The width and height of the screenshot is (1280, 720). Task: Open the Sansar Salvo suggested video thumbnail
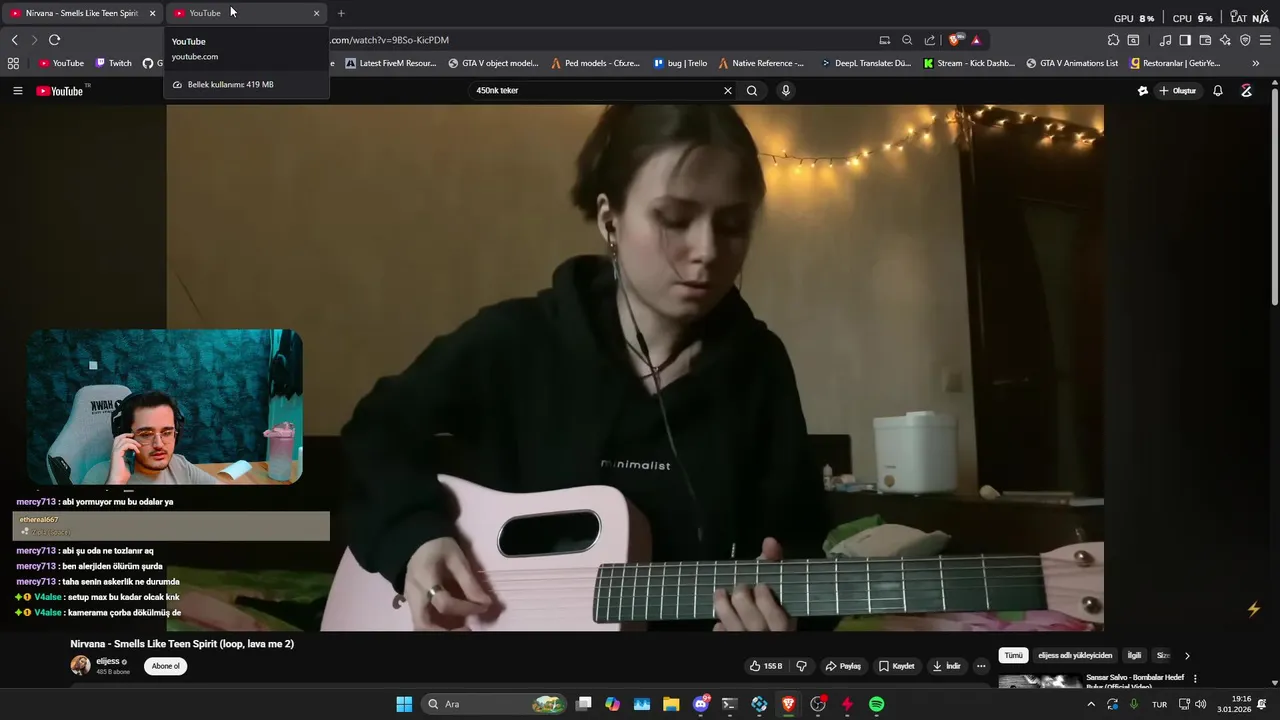coord(1040,682)
